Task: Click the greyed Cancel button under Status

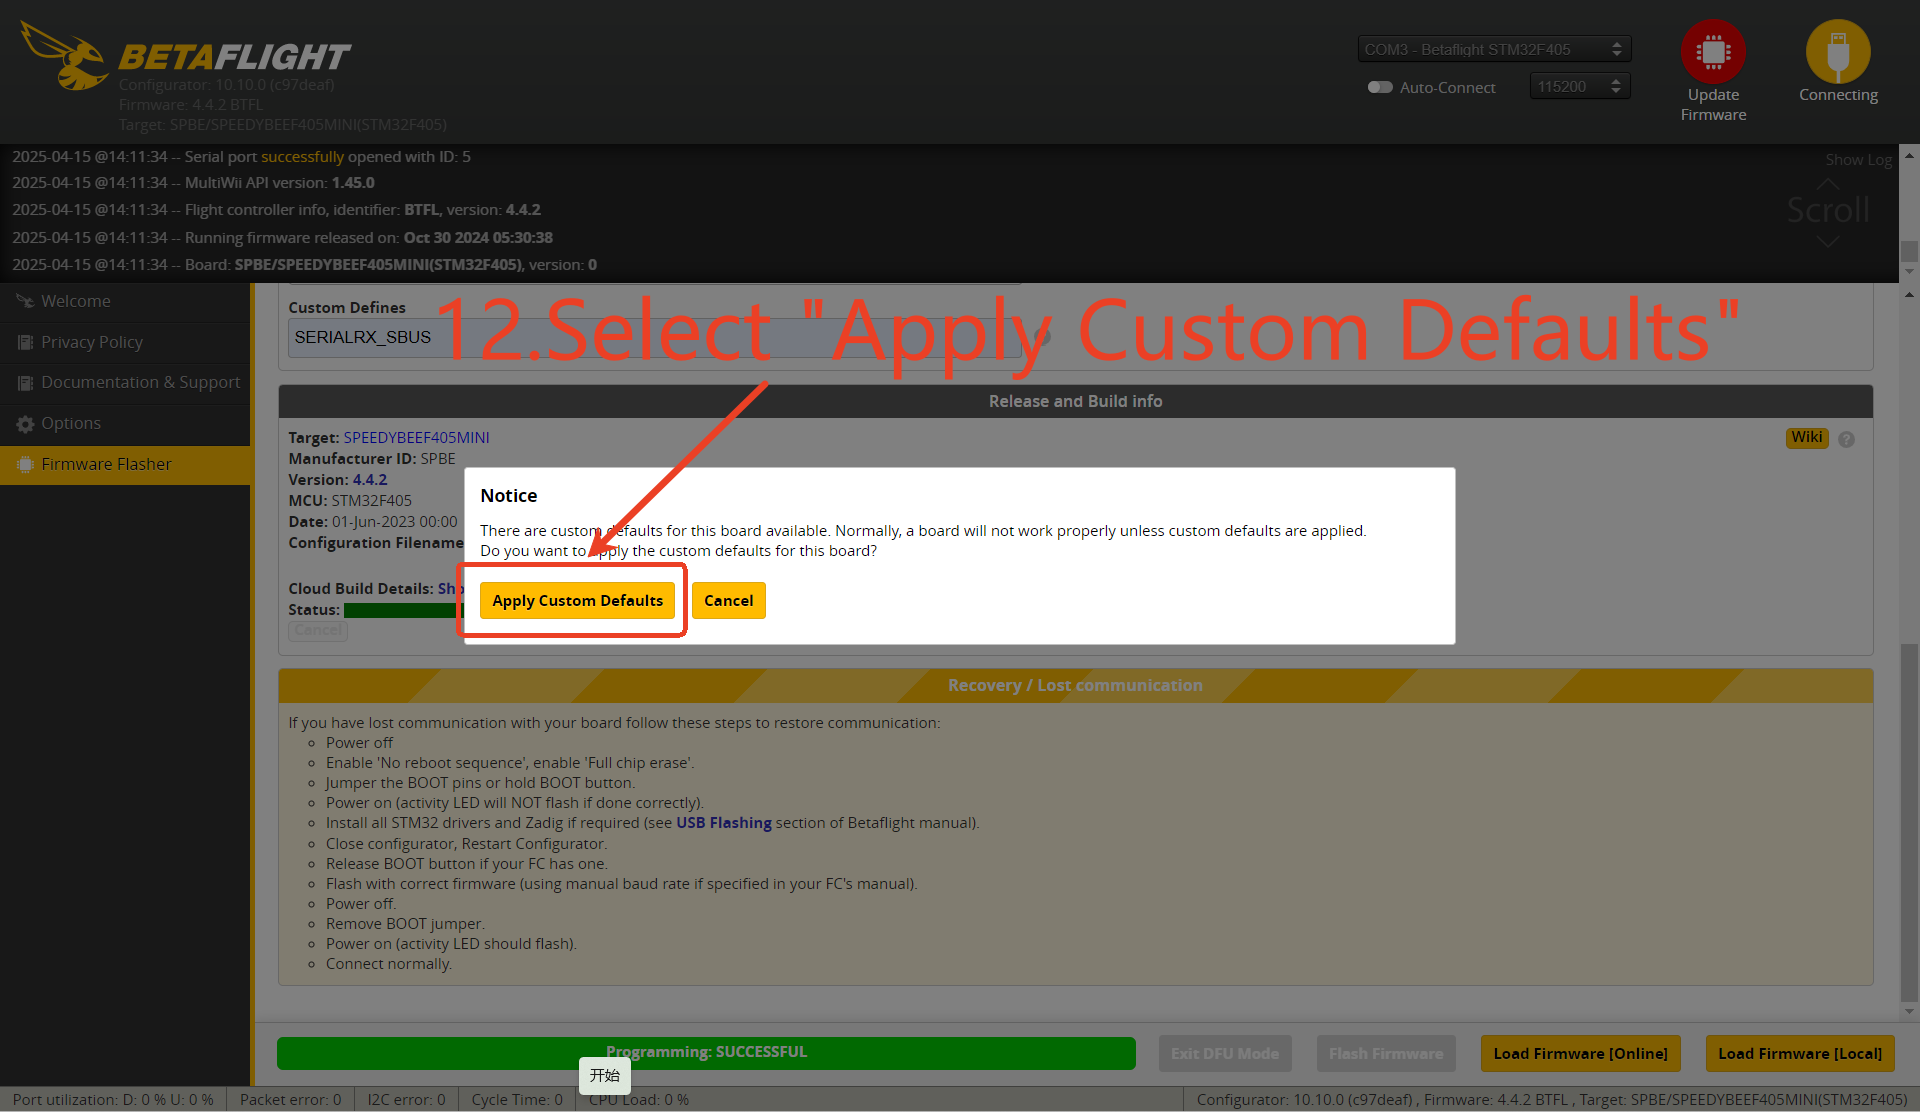Action: pos(318,631)
